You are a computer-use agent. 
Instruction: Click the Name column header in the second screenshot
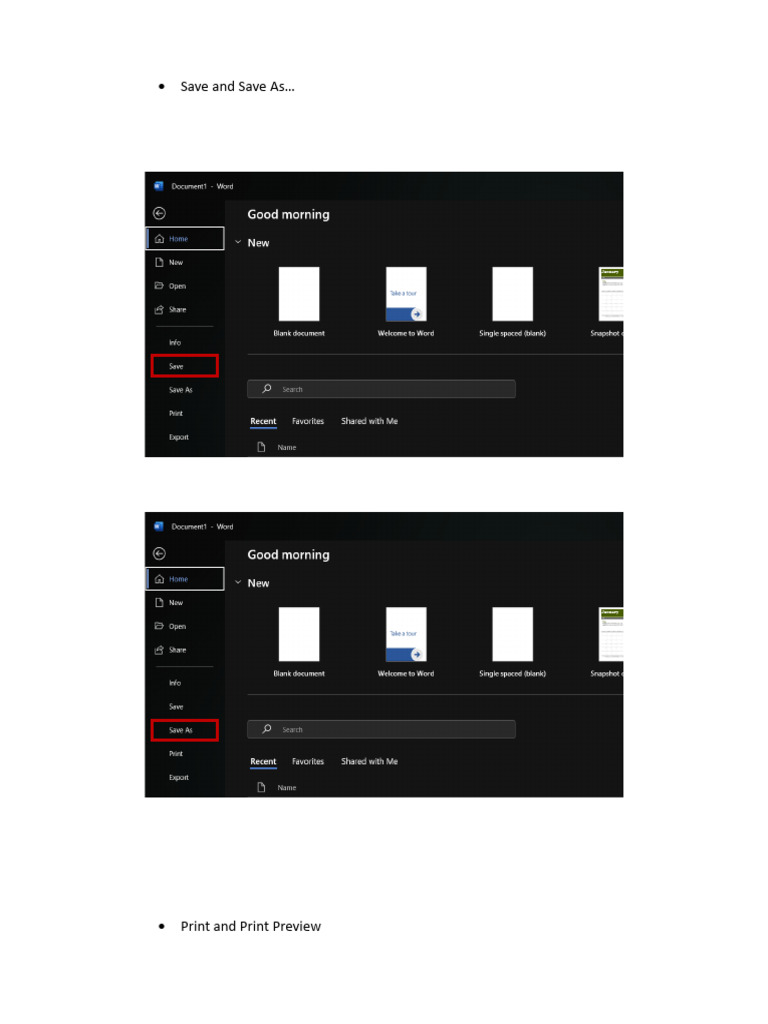point(287,788)
